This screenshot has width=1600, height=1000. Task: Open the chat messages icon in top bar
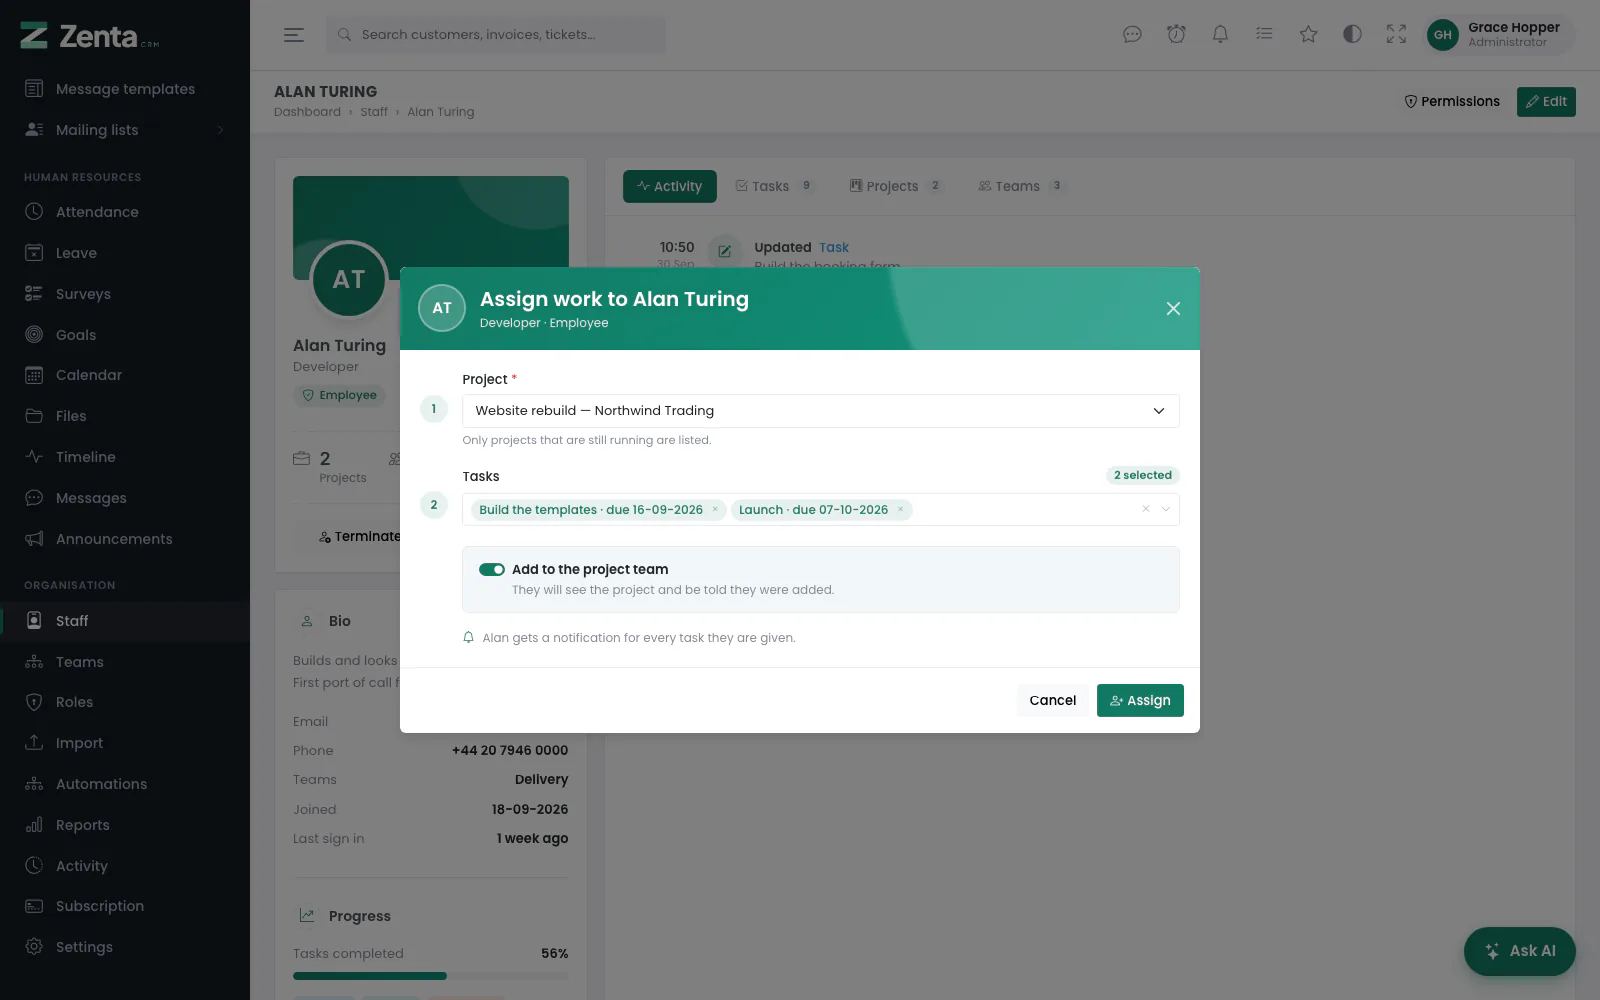point(1132,34)
